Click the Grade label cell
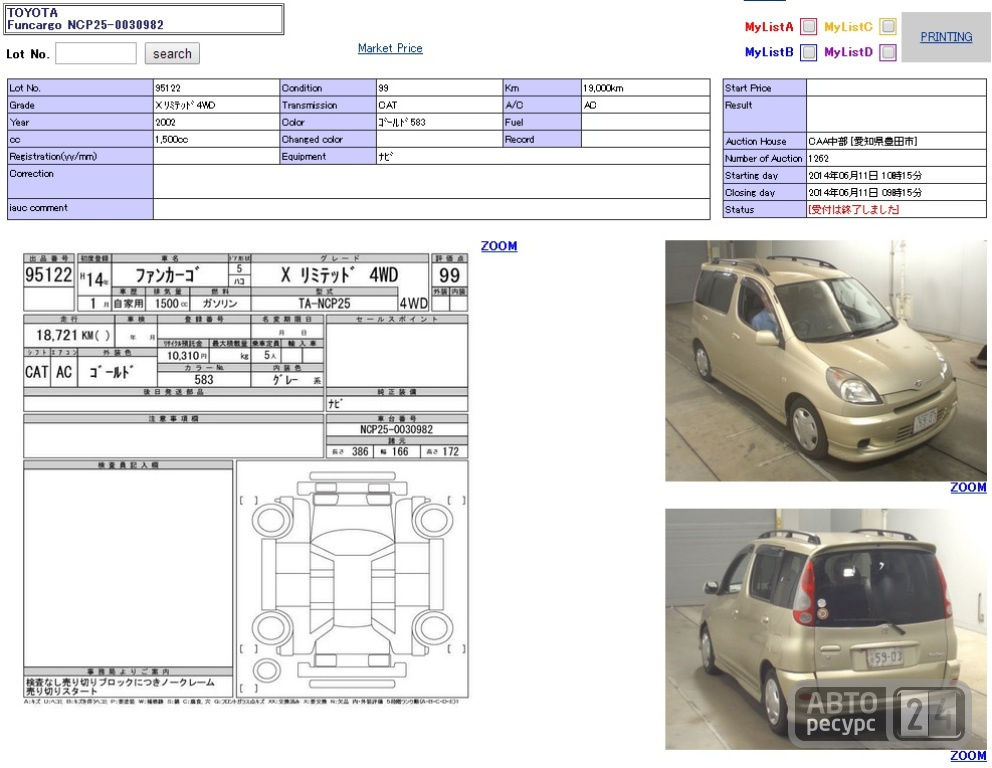 tap(80, 105)
